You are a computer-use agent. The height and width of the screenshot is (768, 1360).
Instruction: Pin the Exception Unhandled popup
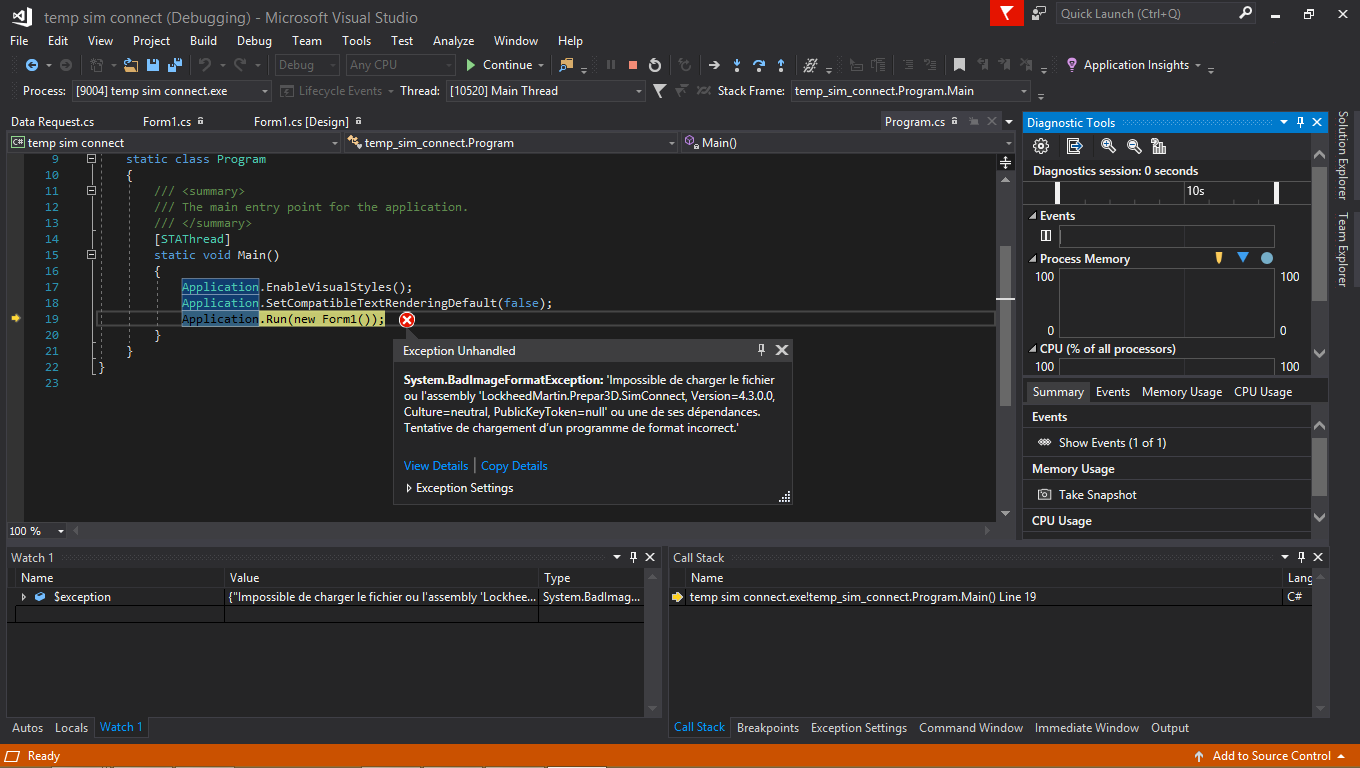pyautogui.click(x=761, y=350)
